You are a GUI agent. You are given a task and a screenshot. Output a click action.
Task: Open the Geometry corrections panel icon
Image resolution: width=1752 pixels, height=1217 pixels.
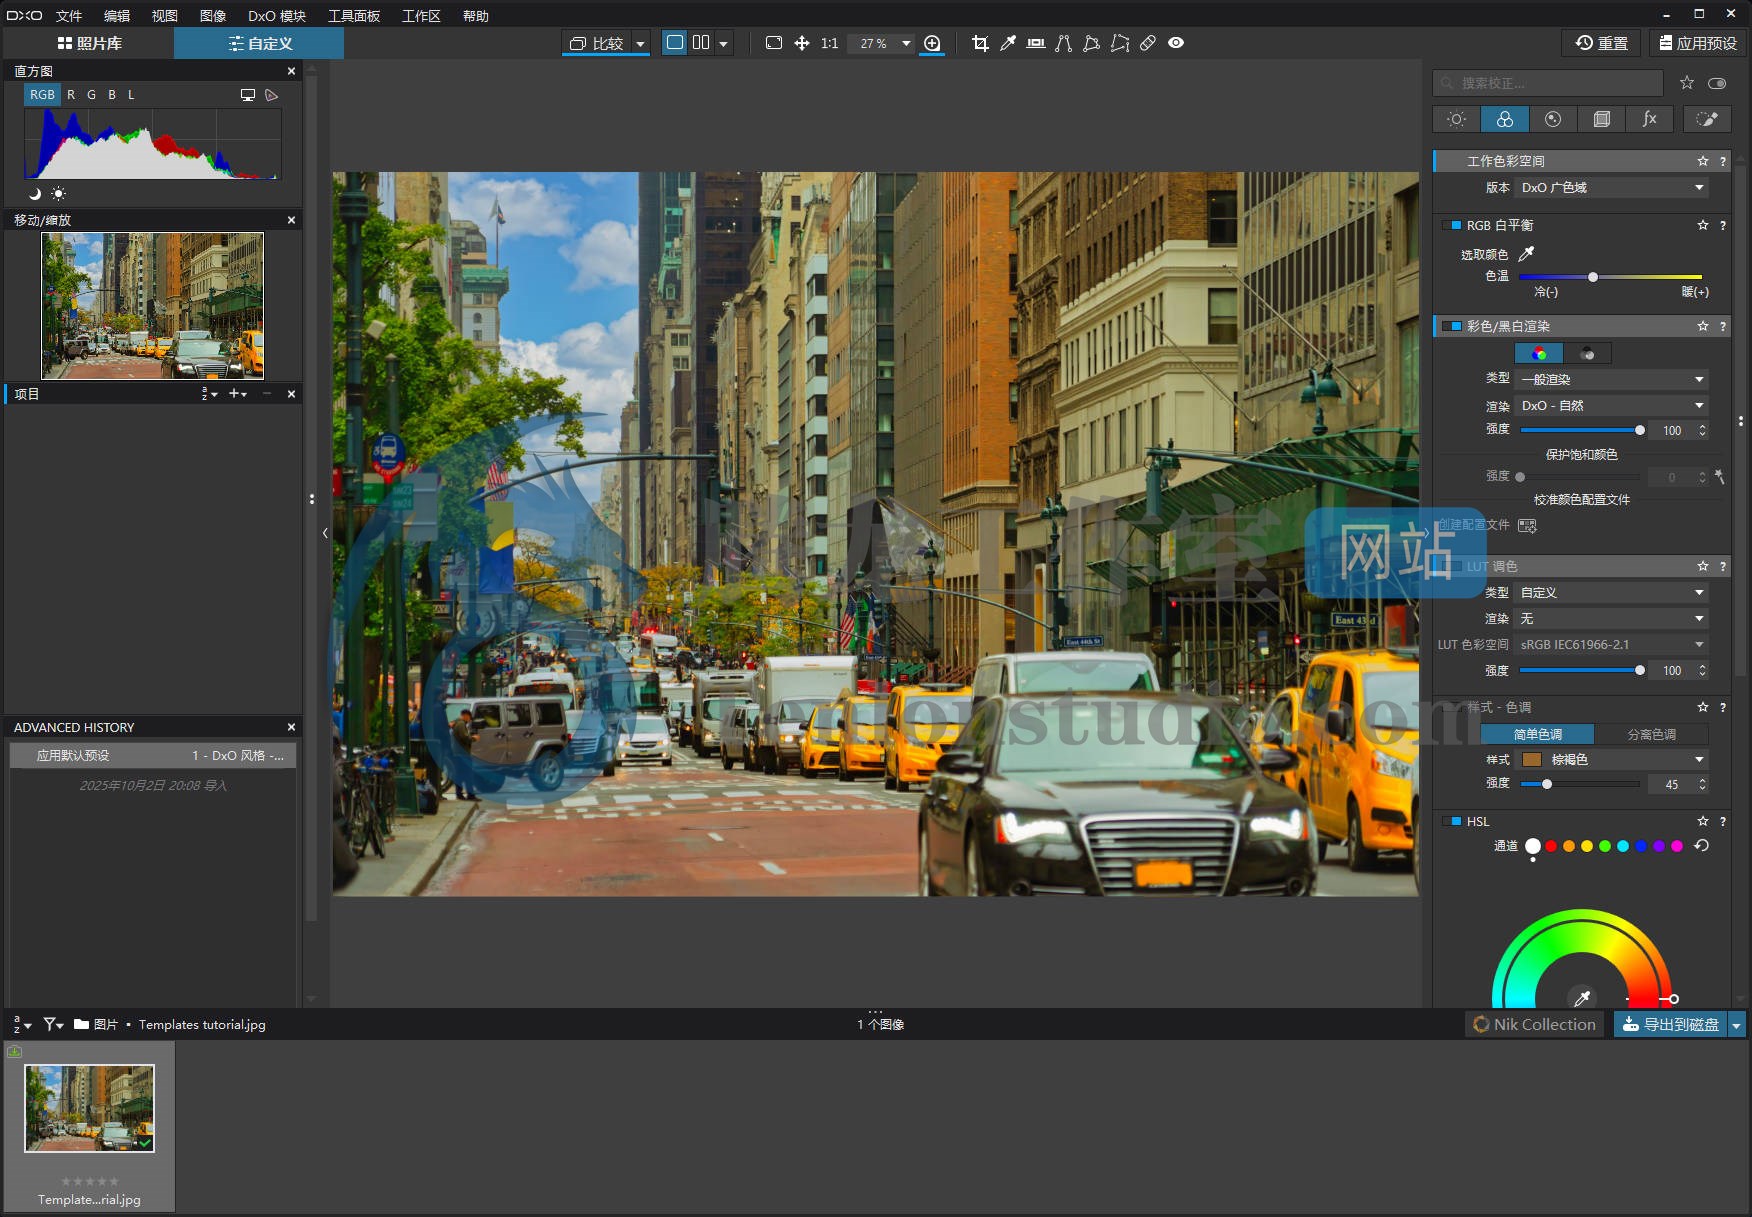1601,119
